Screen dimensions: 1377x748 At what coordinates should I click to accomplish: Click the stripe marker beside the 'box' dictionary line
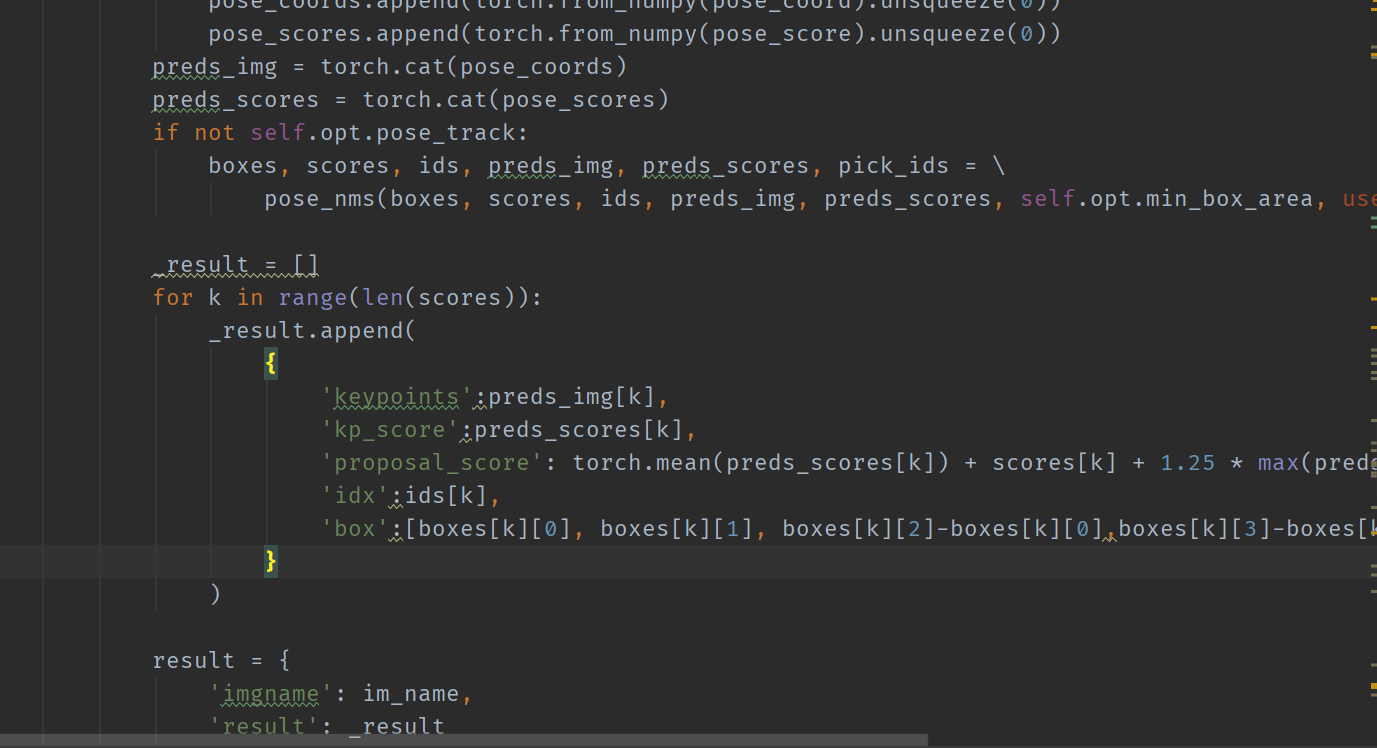(1372, 528)
